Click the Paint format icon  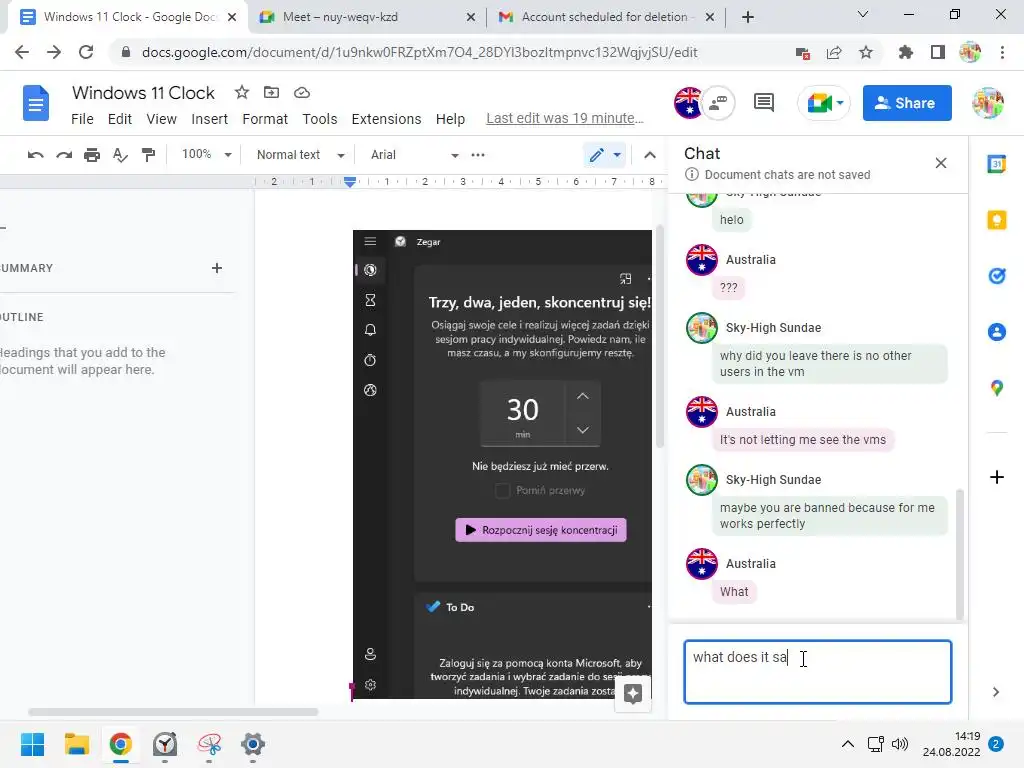pos(148,155)
